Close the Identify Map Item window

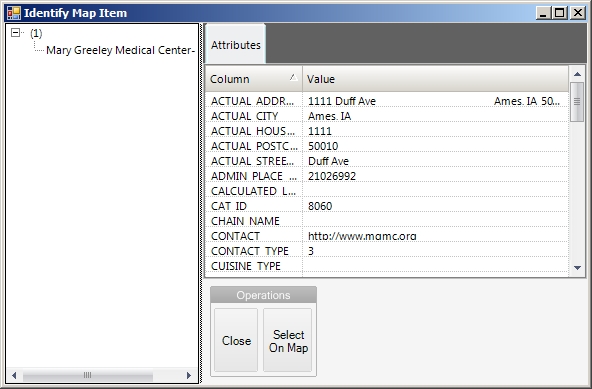click(x=578, y=13)
